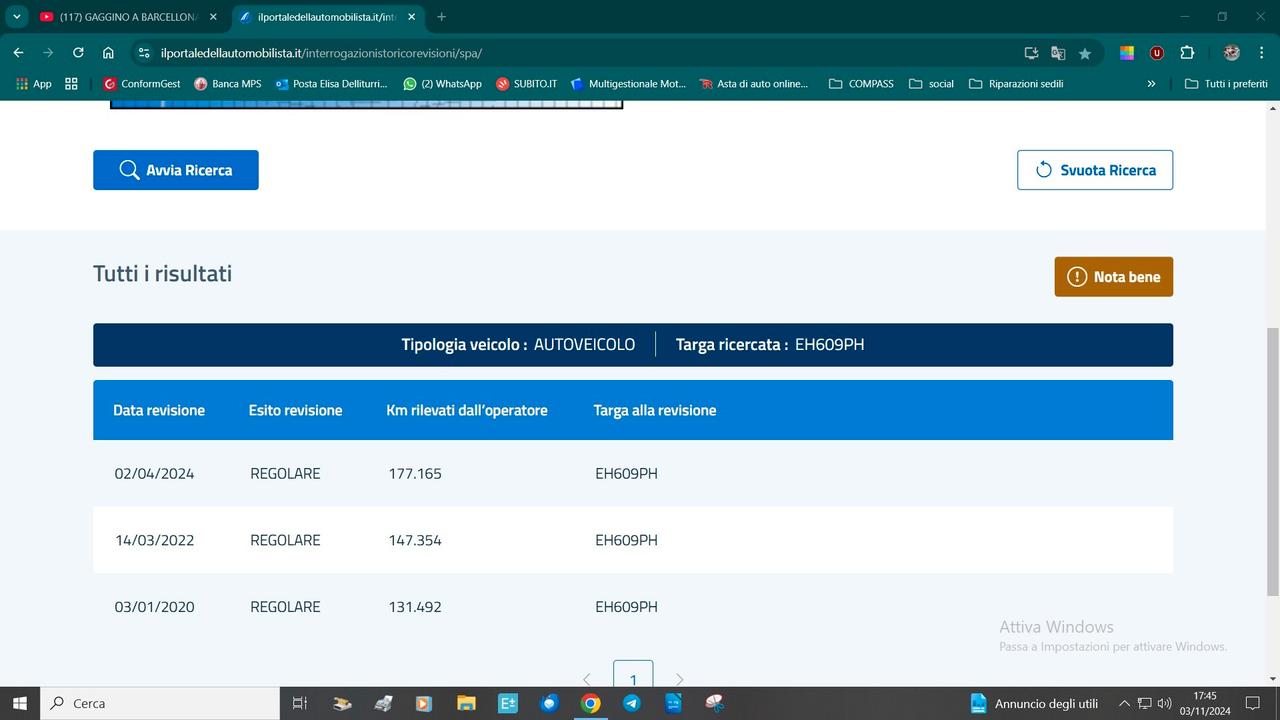Go back to the previous page
Image resolution: width=1280 pixels, height=720 pixels.
18,53
